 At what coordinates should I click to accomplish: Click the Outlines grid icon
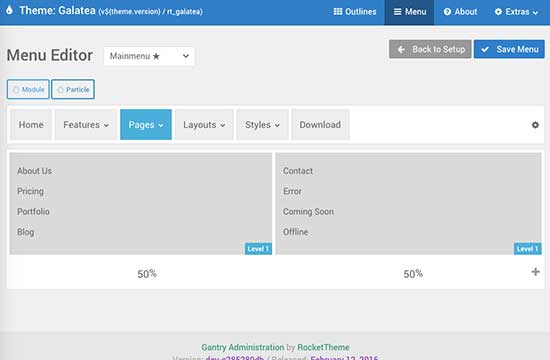(x=337, y=12)
